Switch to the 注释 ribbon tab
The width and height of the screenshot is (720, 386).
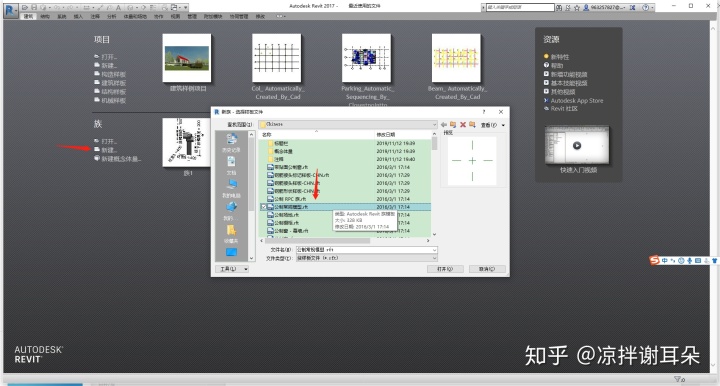pyautogui.click(x=95, y=17)
